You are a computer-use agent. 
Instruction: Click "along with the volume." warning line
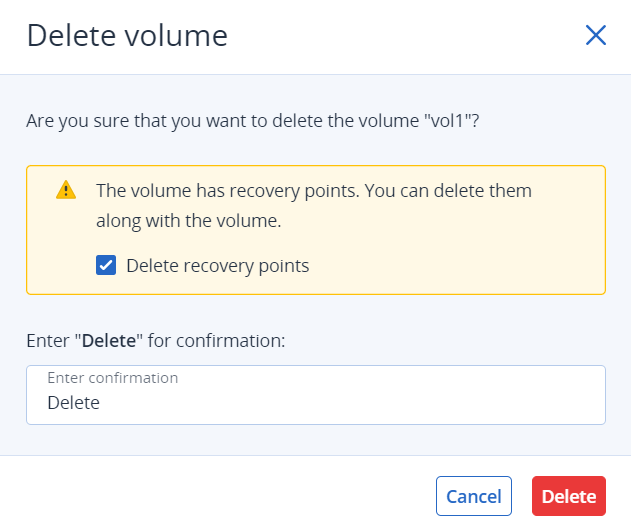188,221
